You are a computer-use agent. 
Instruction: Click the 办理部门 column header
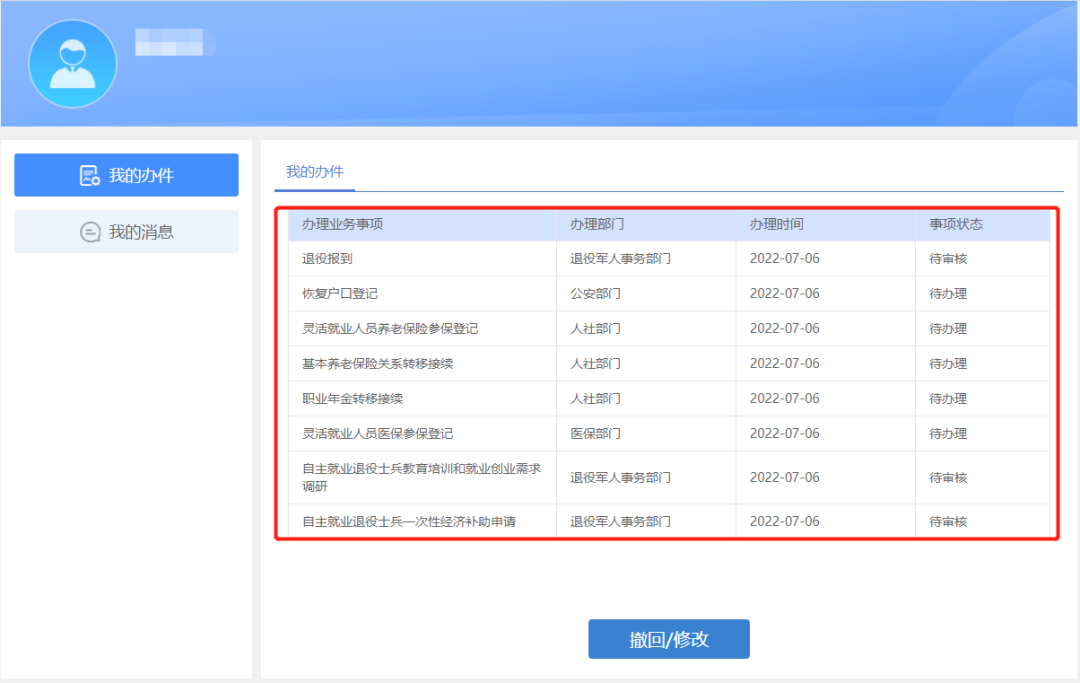[x=597, y=224]
